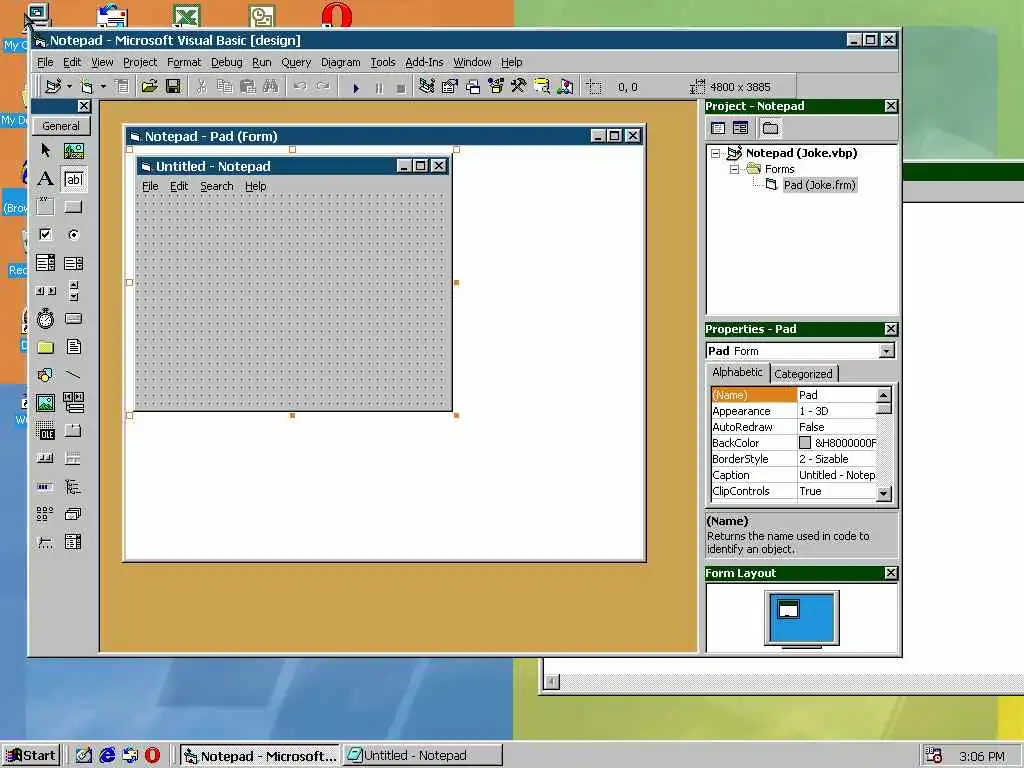
Task: Click the General toolbox tab button
Action: [61, 126]
